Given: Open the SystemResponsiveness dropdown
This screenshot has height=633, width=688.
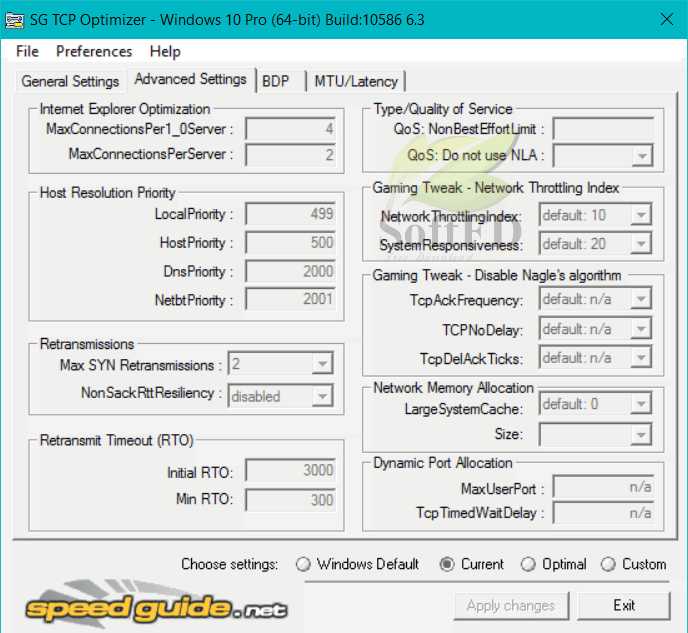Looking at the screenshot, I should click(641, 243).
